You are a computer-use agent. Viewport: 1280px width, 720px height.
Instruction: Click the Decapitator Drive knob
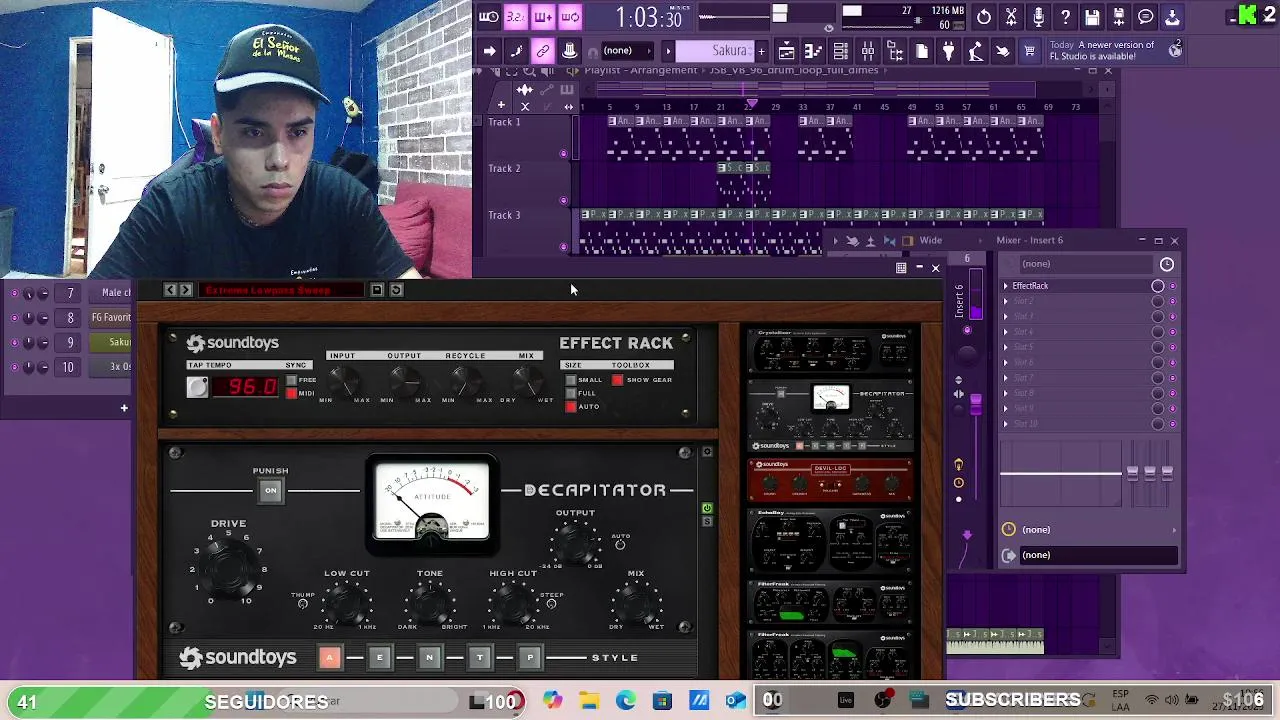[228, 568]
